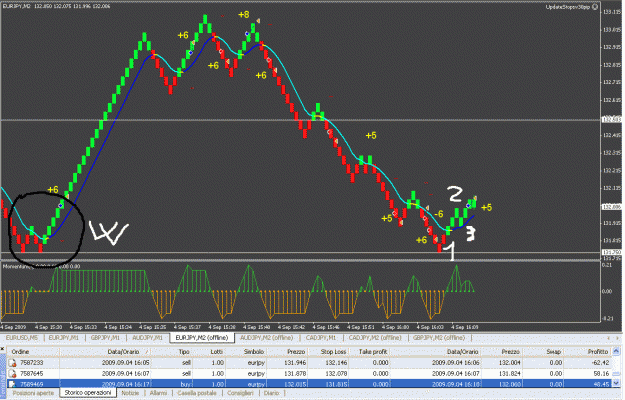Image resolution: width=625 pixels, height=400 pixels.
Task: Open the AUDJPY,M1 chart tab
Action: pos(147,337)
